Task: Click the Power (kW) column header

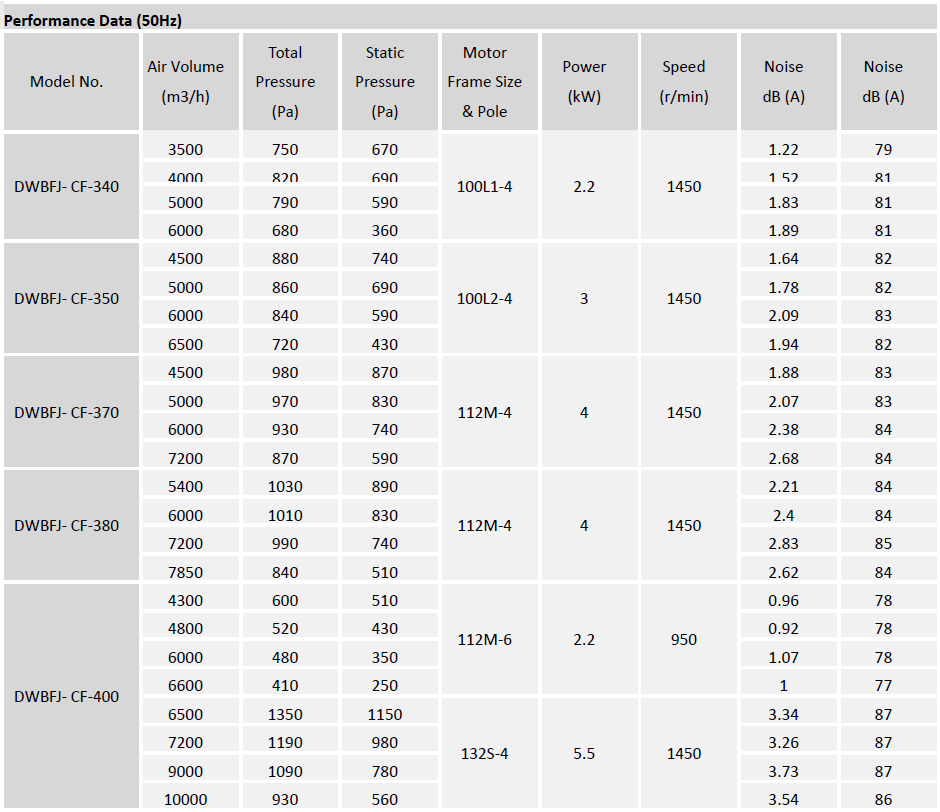Action: click(584, 82)
